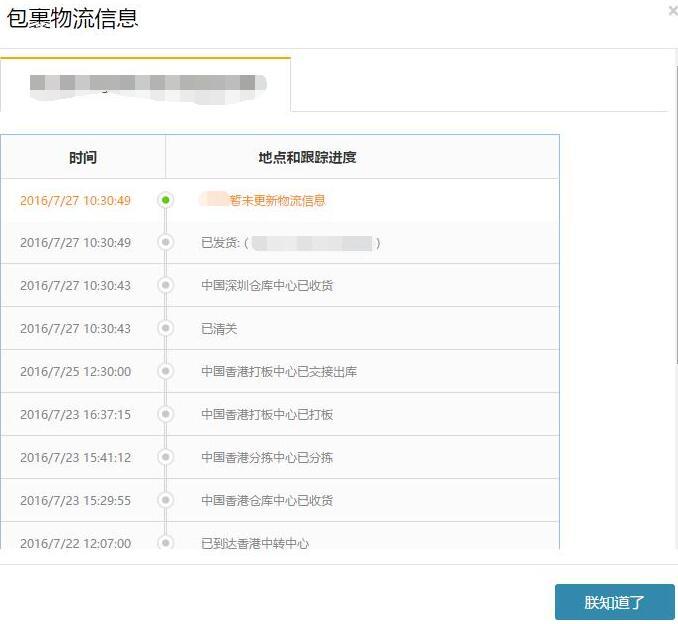Click the timestamp 2016/7/25 12:30:00
The height and width of the screenshot is (624, 678).
75,371
